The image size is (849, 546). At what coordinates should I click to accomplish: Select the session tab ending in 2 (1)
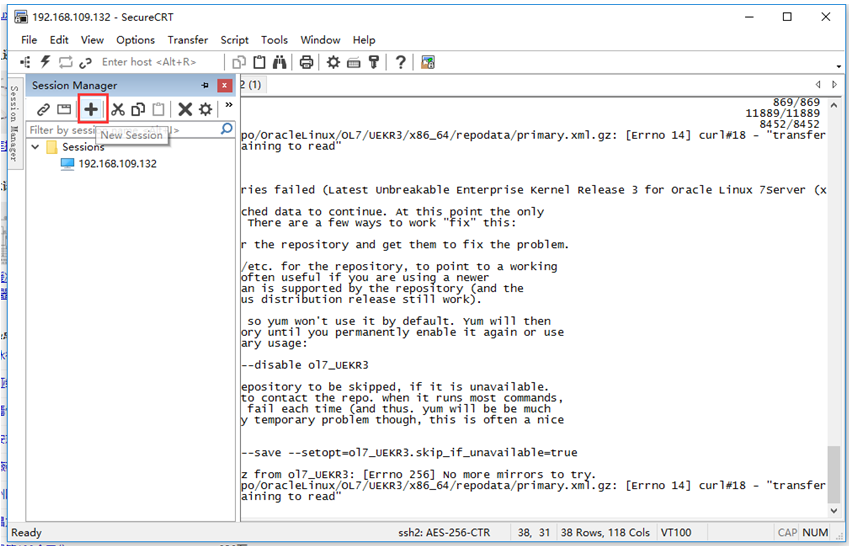click(x=251, y=84)
